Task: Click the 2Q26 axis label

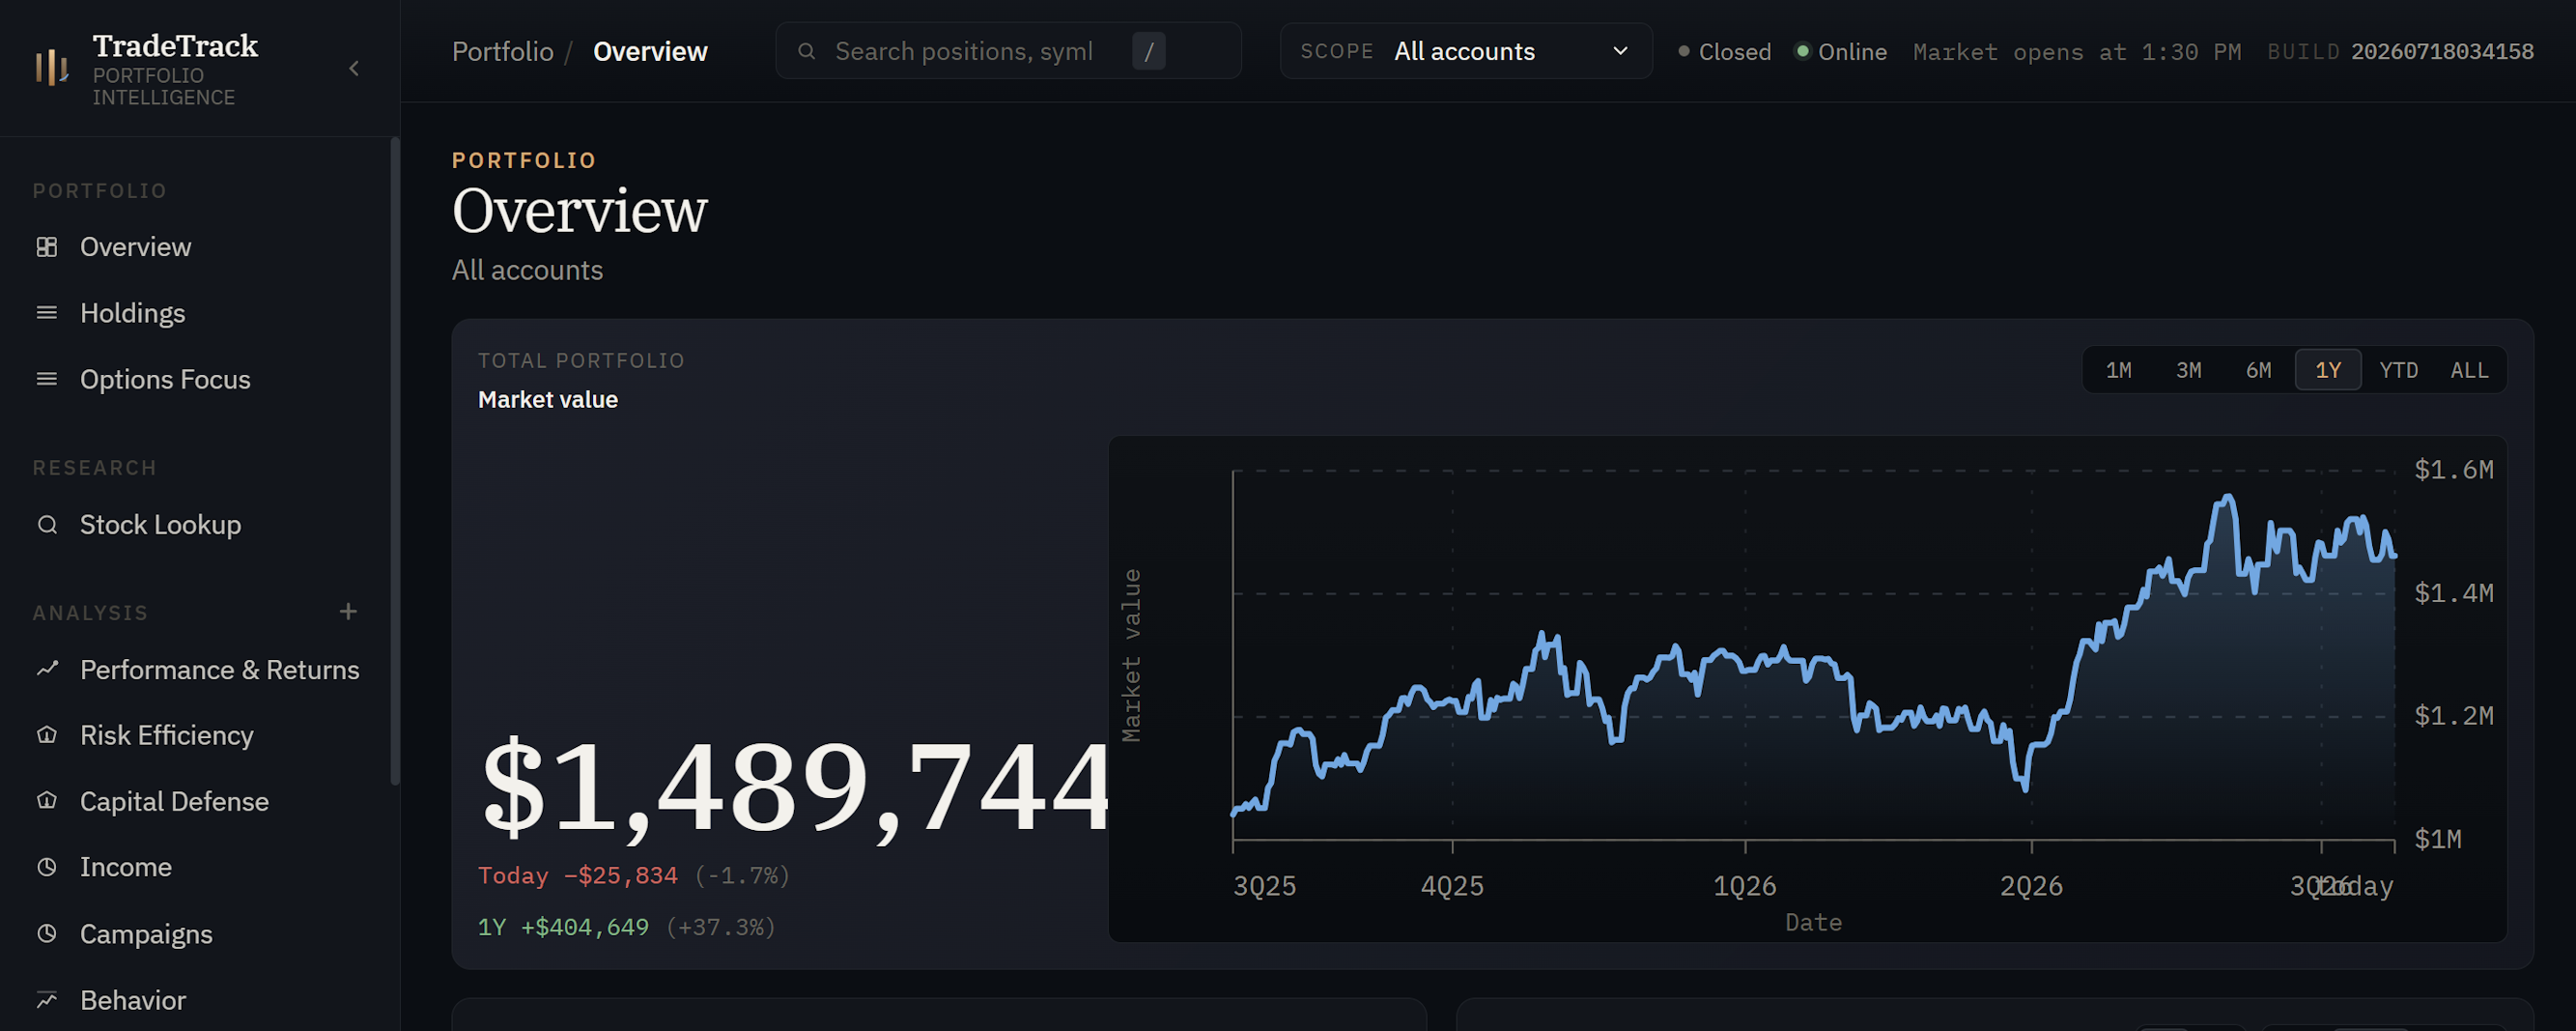Action: click(2031, 886)
